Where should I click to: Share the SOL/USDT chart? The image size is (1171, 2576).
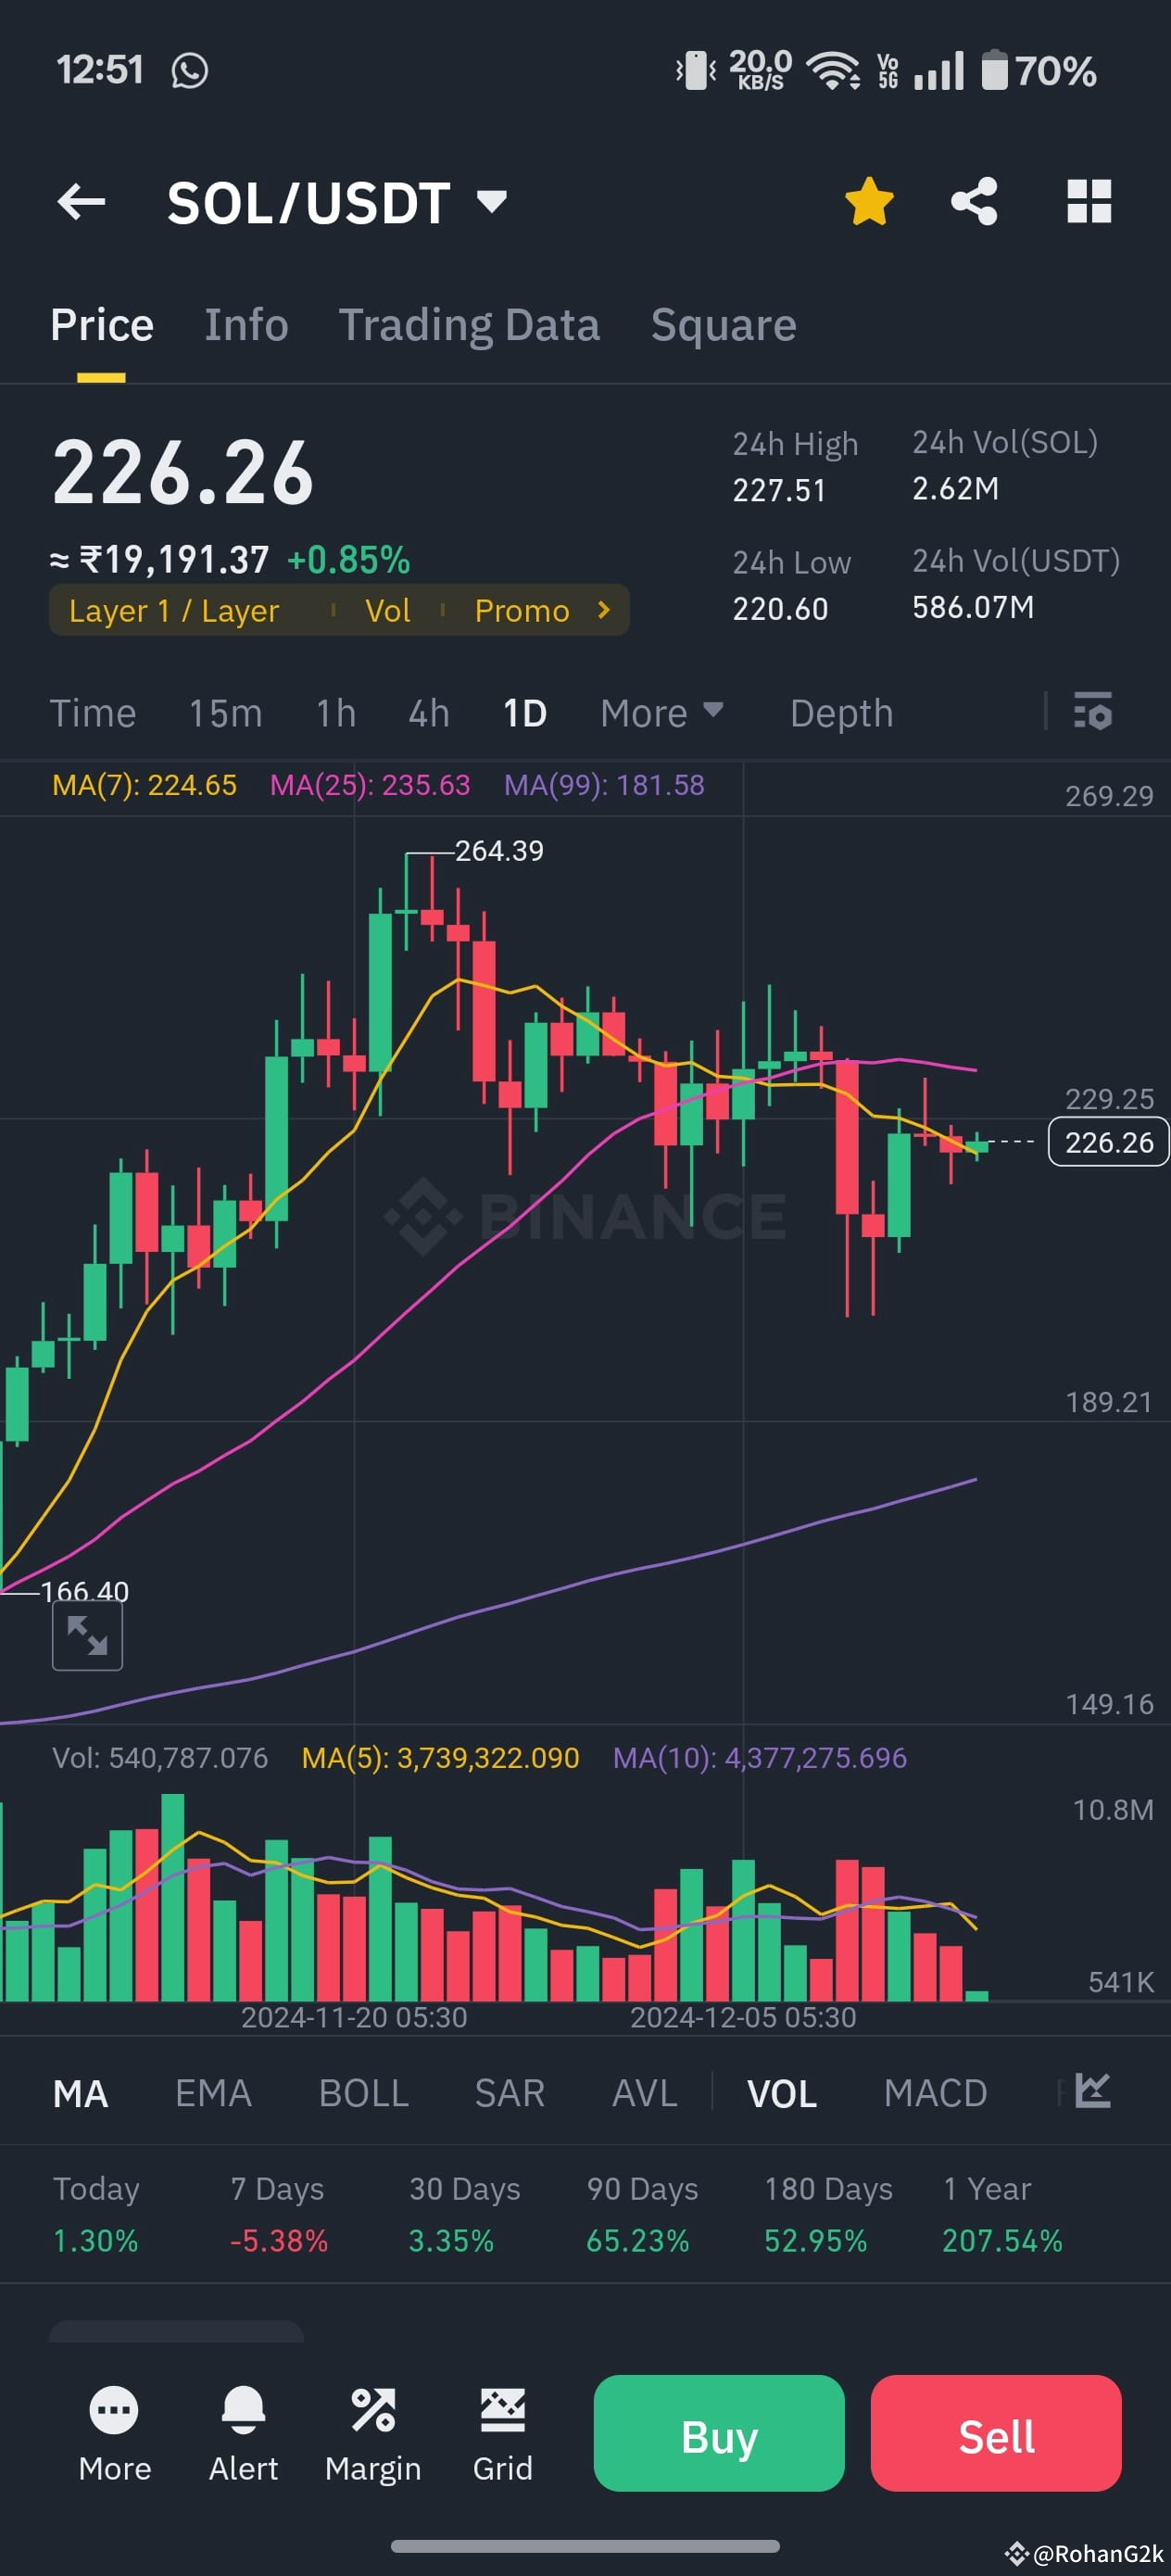click(973, 201)
